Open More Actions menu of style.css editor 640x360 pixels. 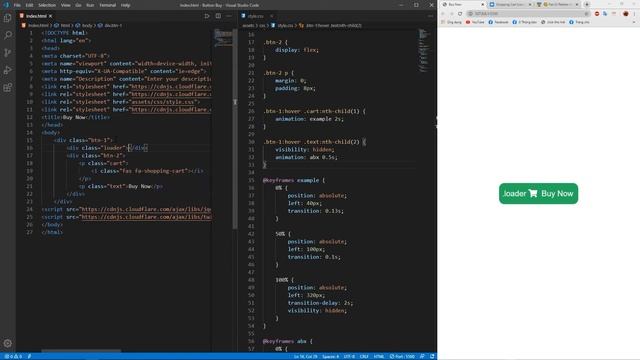(x=430, y=16)
